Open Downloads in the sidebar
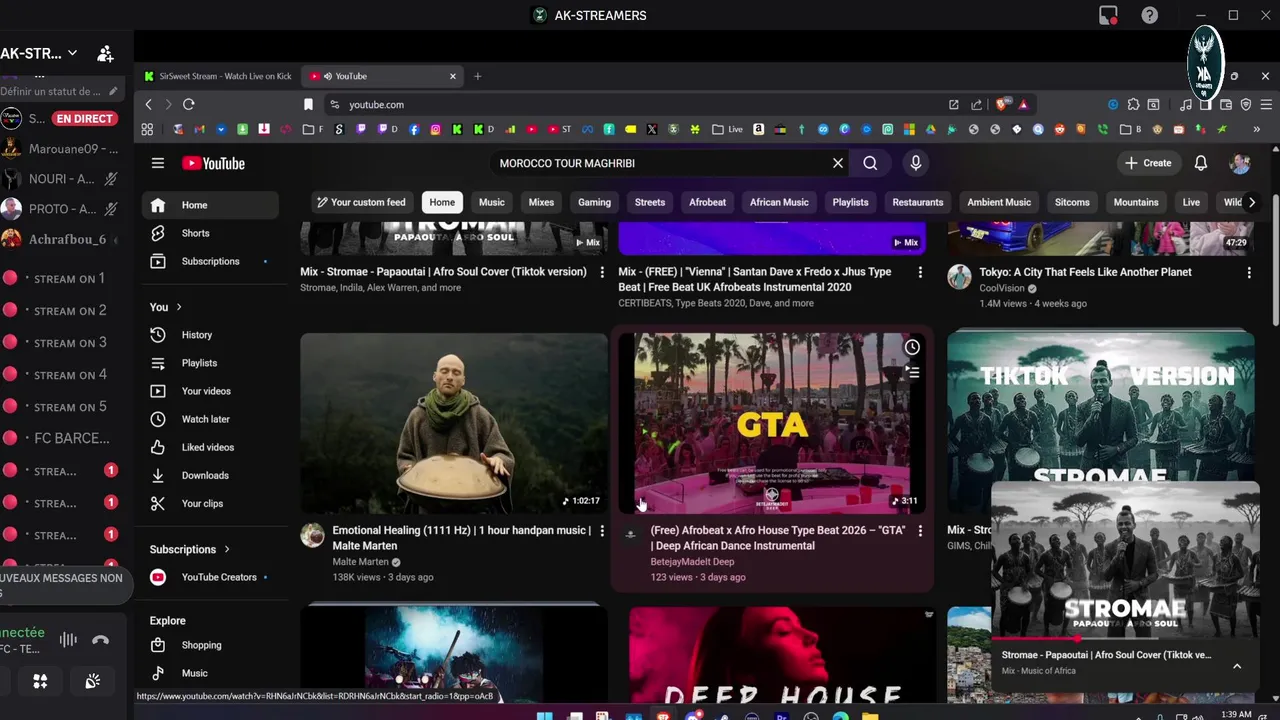1280x720 pixels. point(210,475)
